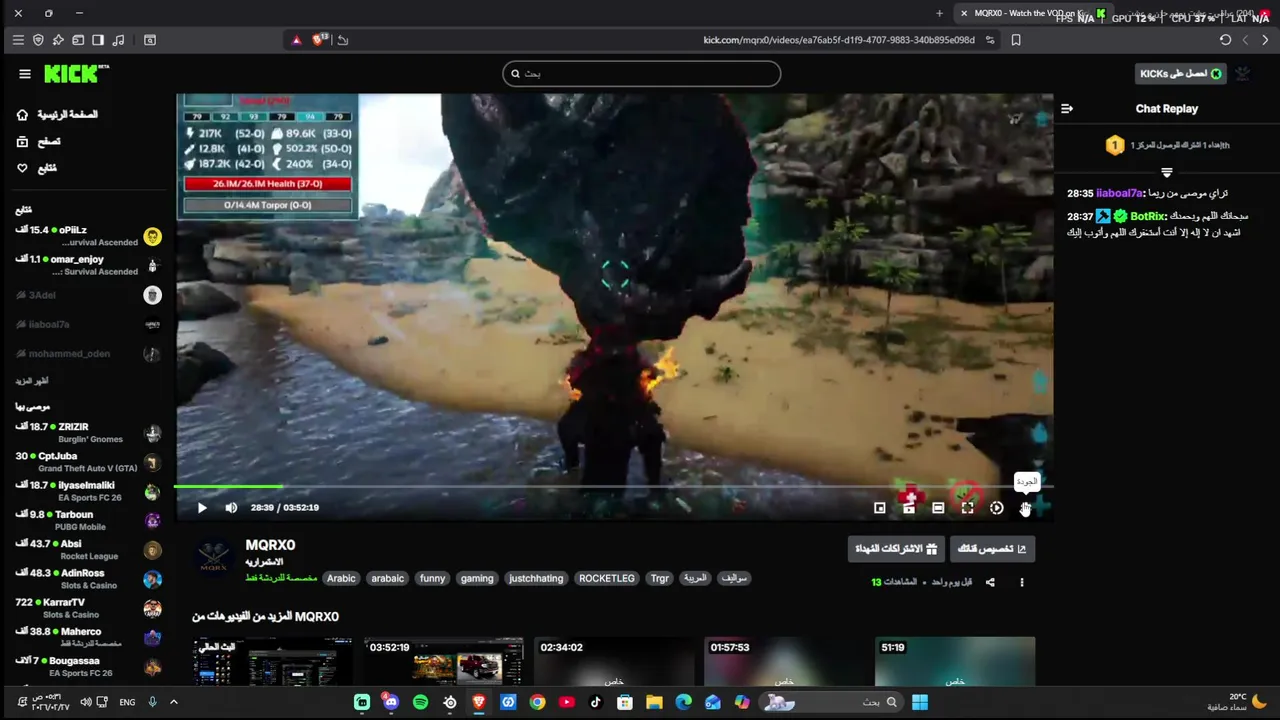Open recommended channel Bougassaa

88,667
